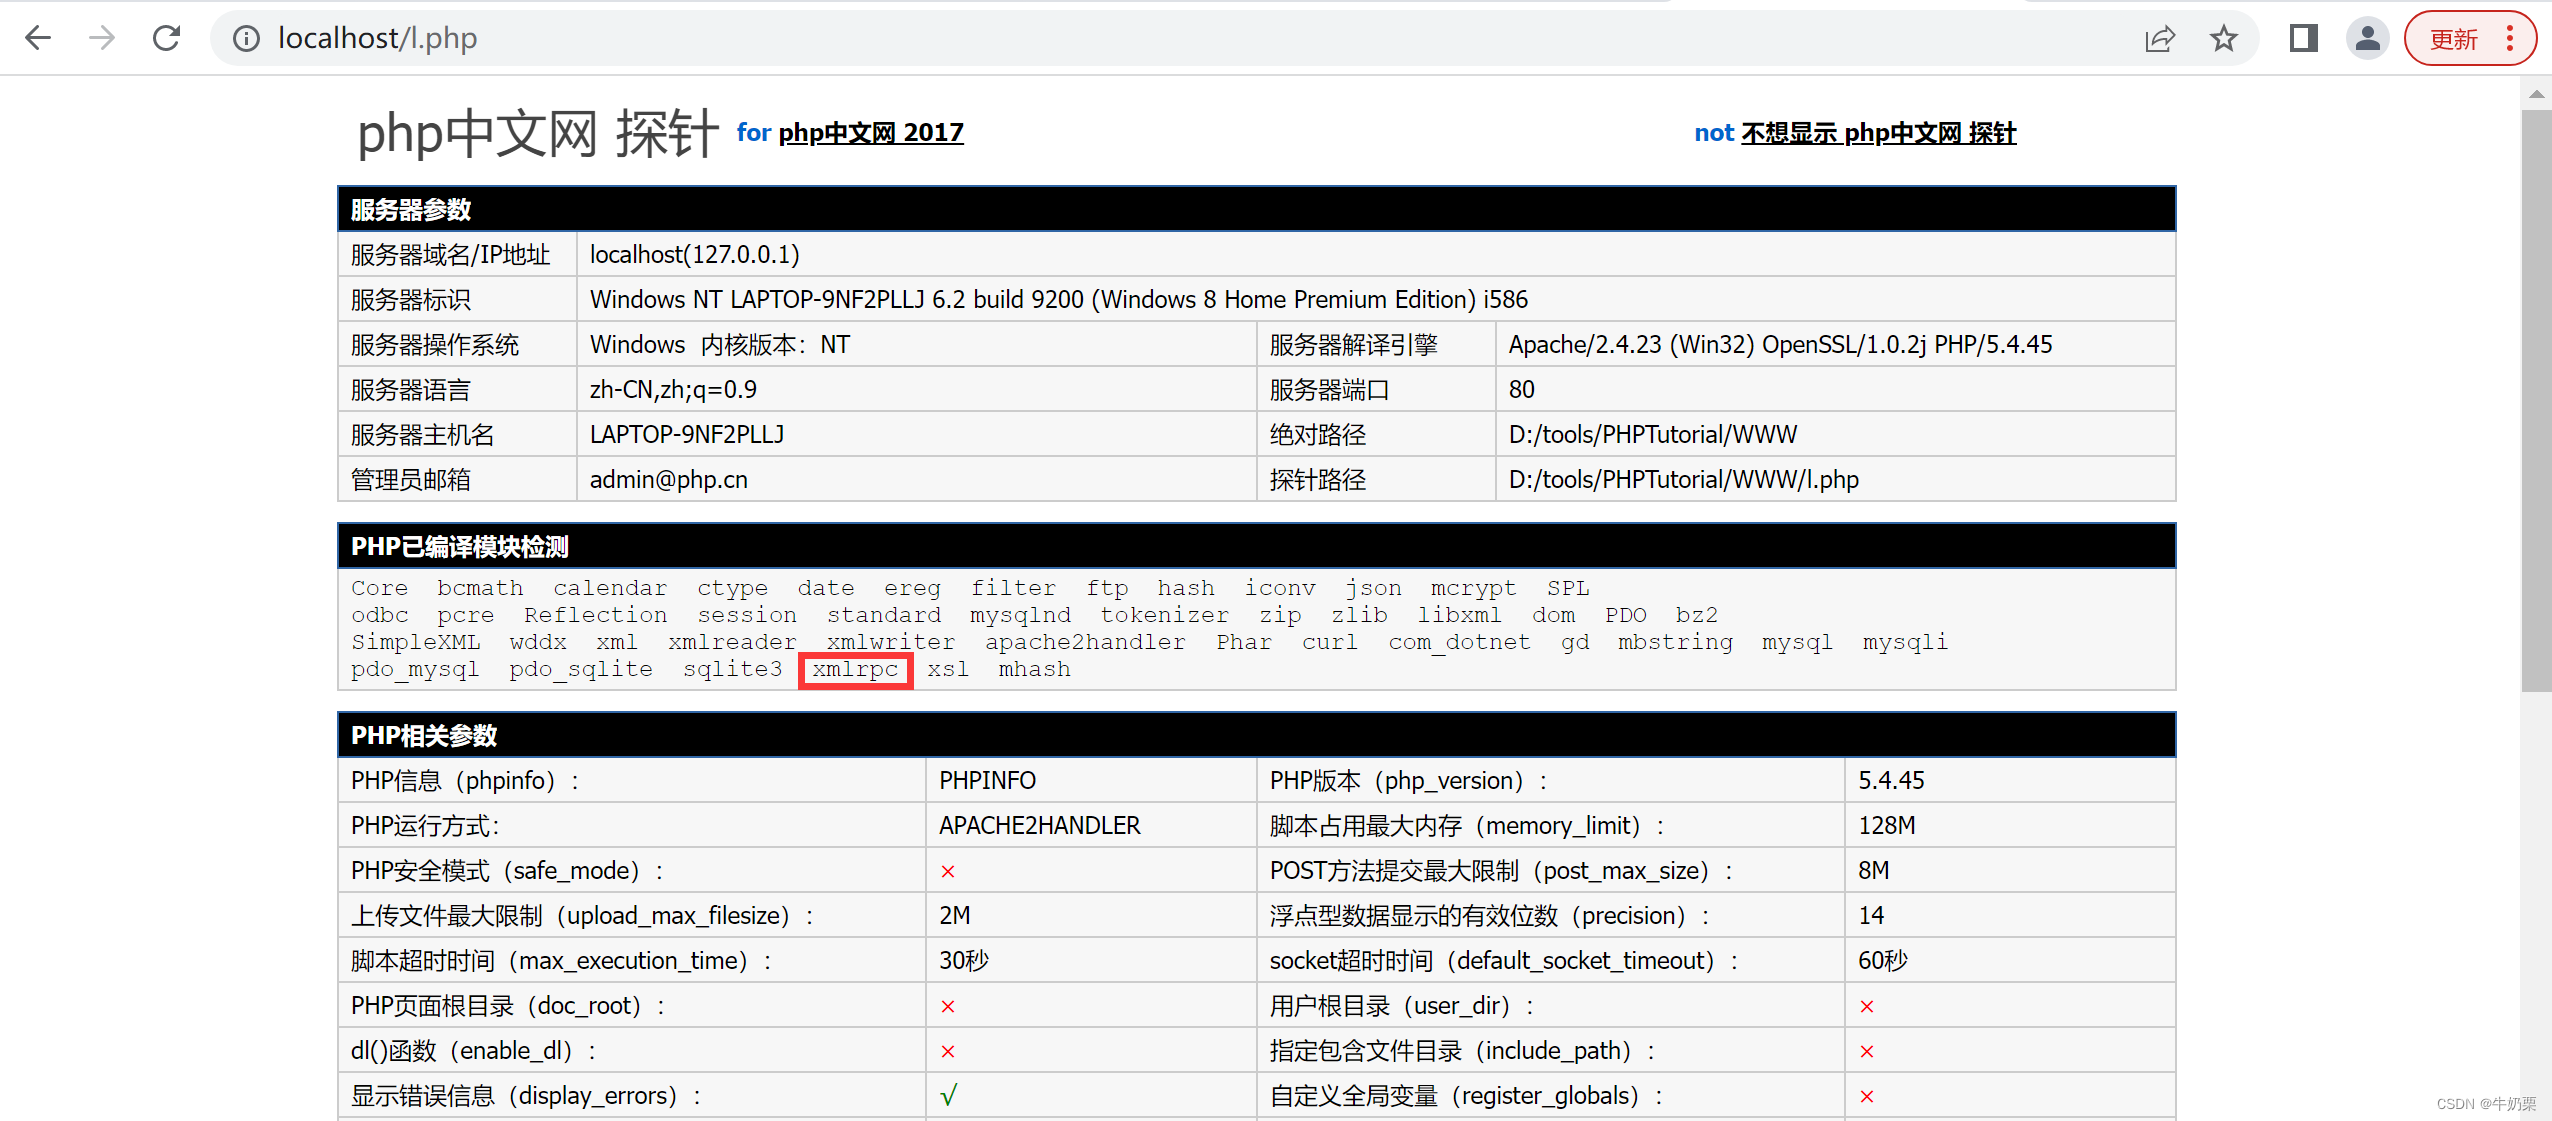
Task: Open the Chrome three-dot menu
Action: tap(2512, 38)
